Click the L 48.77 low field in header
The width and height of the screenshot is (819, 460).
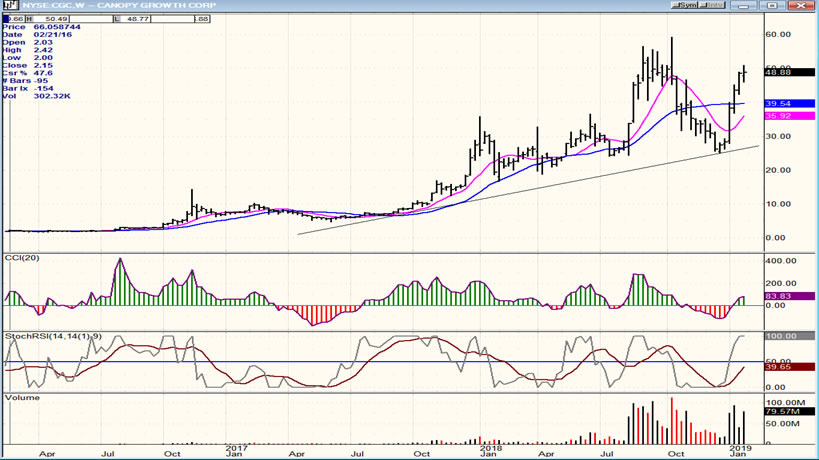pos(135,19)
